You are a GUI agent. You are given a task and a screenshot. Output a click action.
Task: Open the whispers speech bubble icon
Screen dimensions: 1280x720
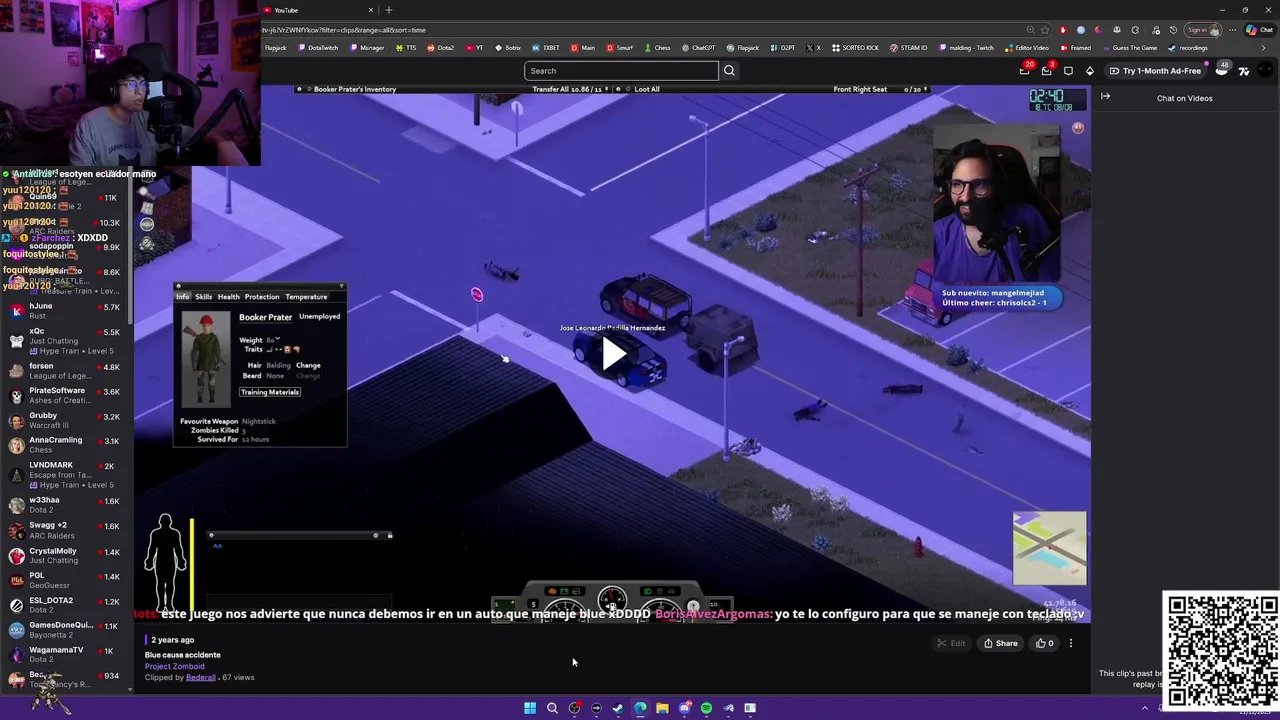1068,71
